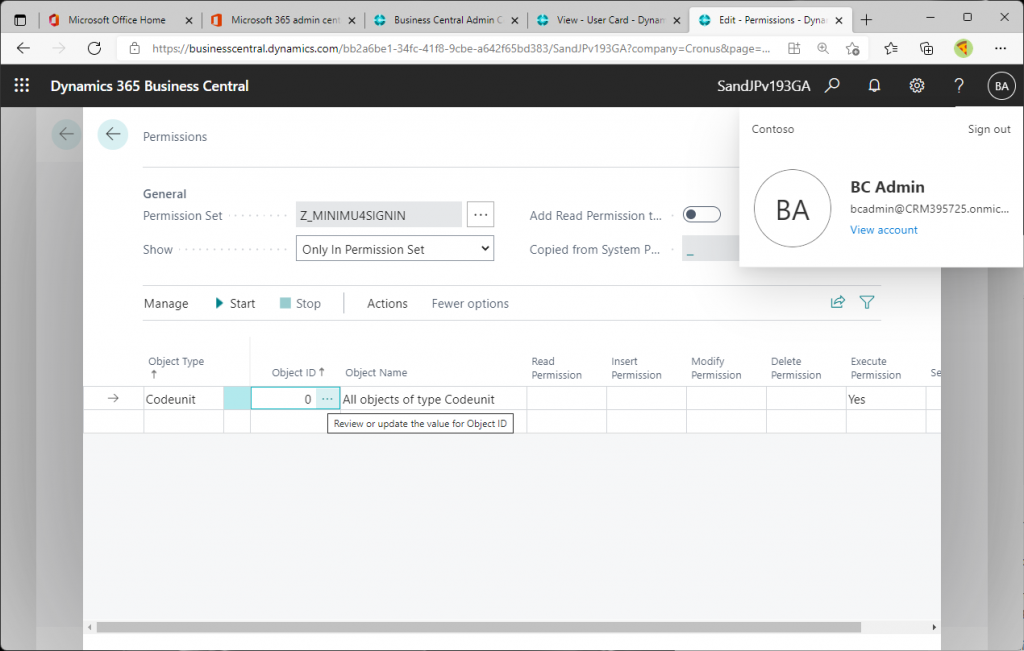Click Start recording button

(x=235, y=303)
